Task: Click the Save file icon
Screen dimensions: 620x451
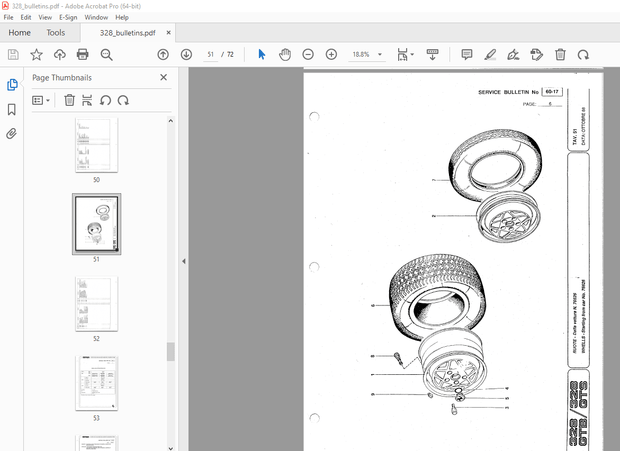Action: click(13, 55)
